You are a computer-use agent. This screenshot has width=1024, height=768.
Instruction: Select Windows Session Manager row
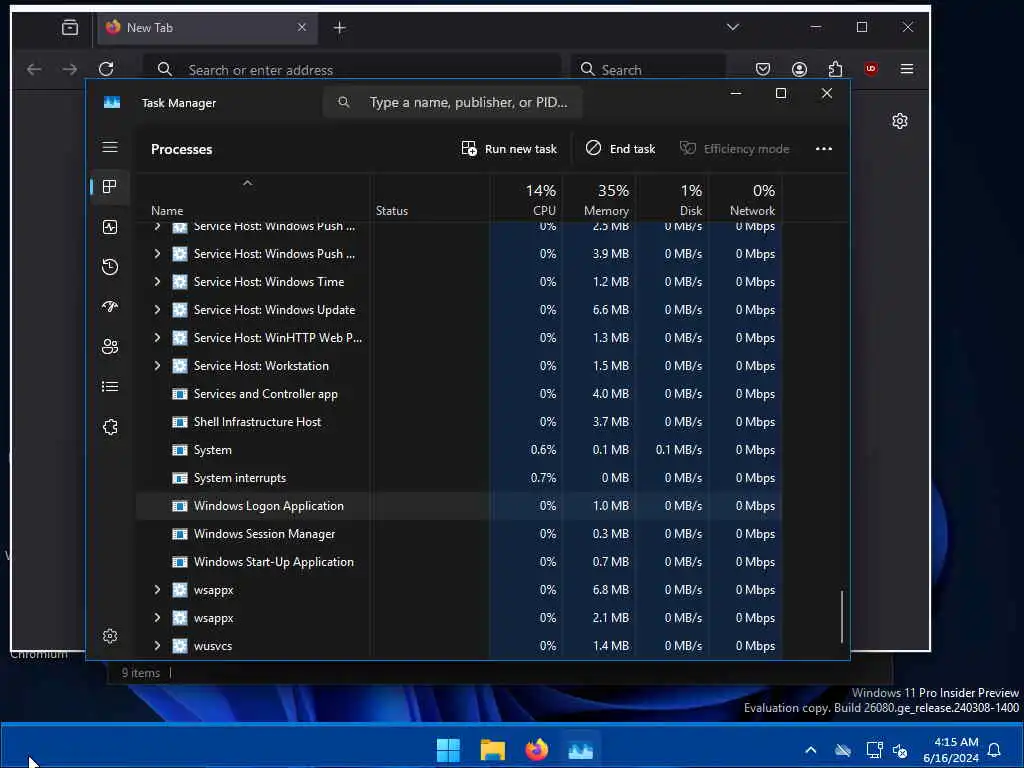459,534
